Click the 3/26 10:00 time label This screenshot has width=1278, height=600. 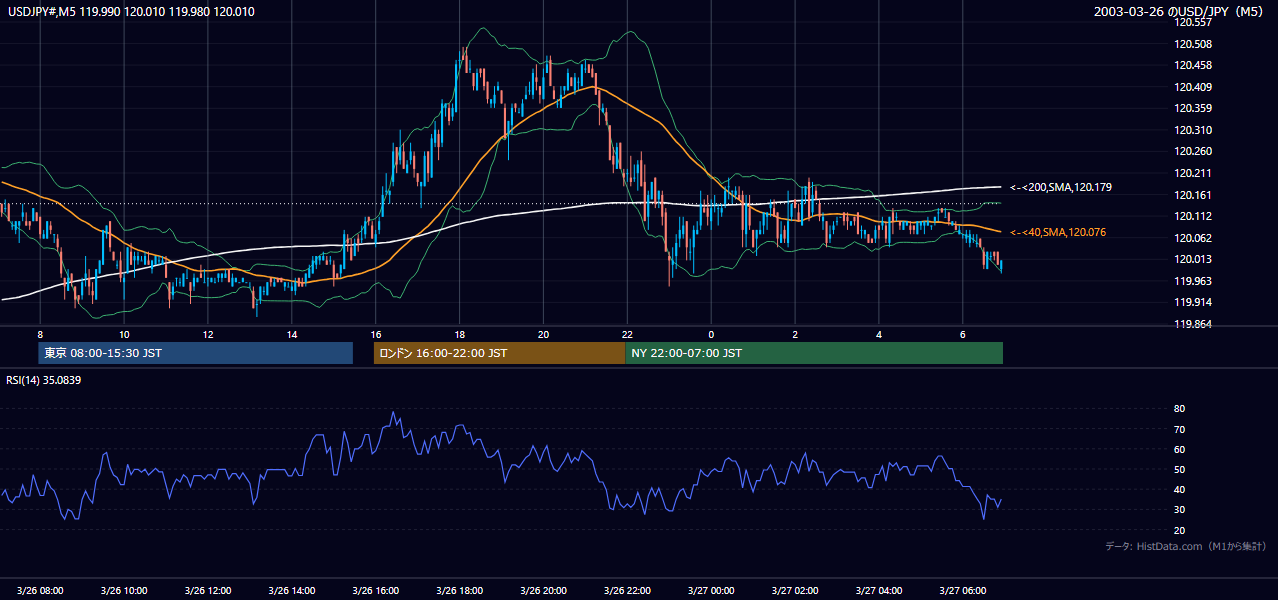123,591
